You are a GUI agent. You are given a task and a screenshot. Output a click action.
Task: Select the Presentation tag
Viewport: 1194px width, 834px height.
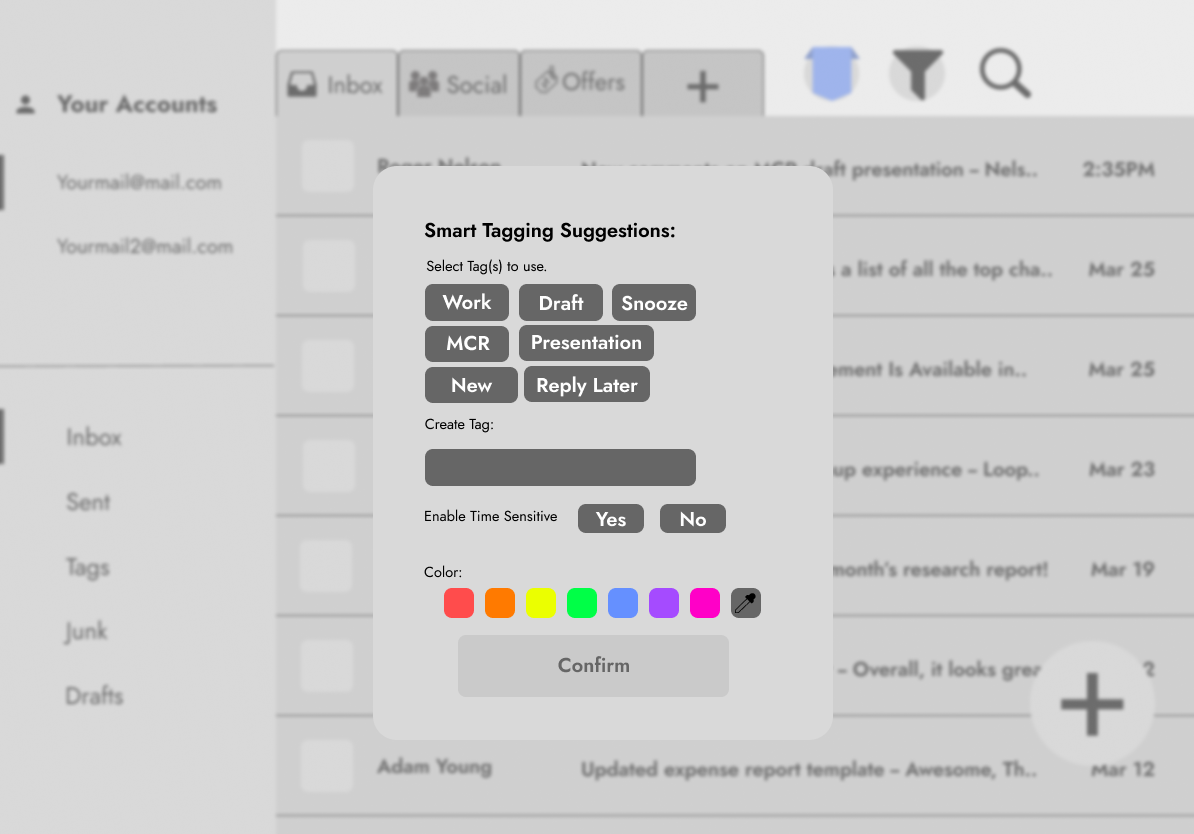(586, 343)
